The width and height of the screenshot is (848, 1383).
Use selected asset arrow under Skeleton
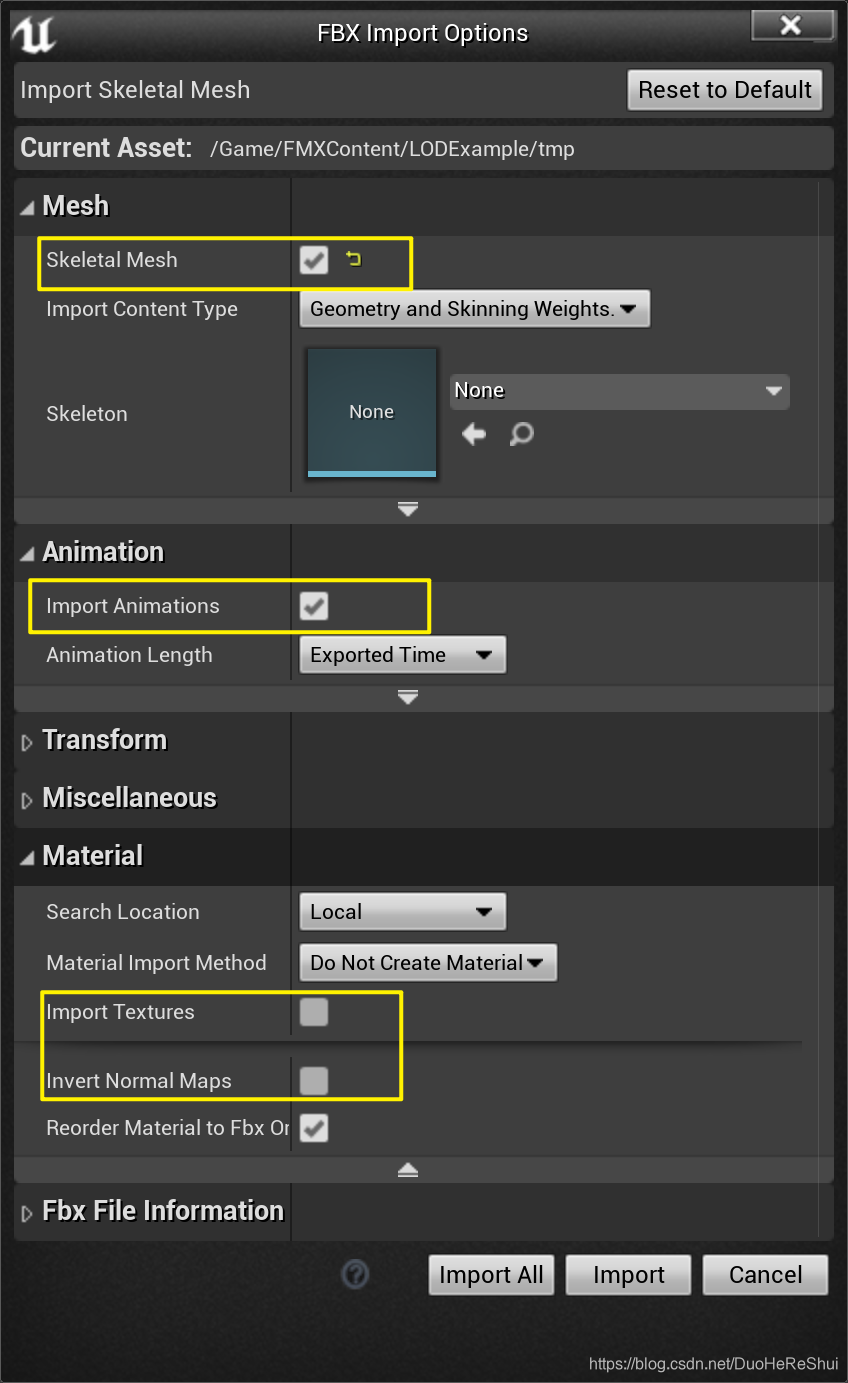pos(474,434)
